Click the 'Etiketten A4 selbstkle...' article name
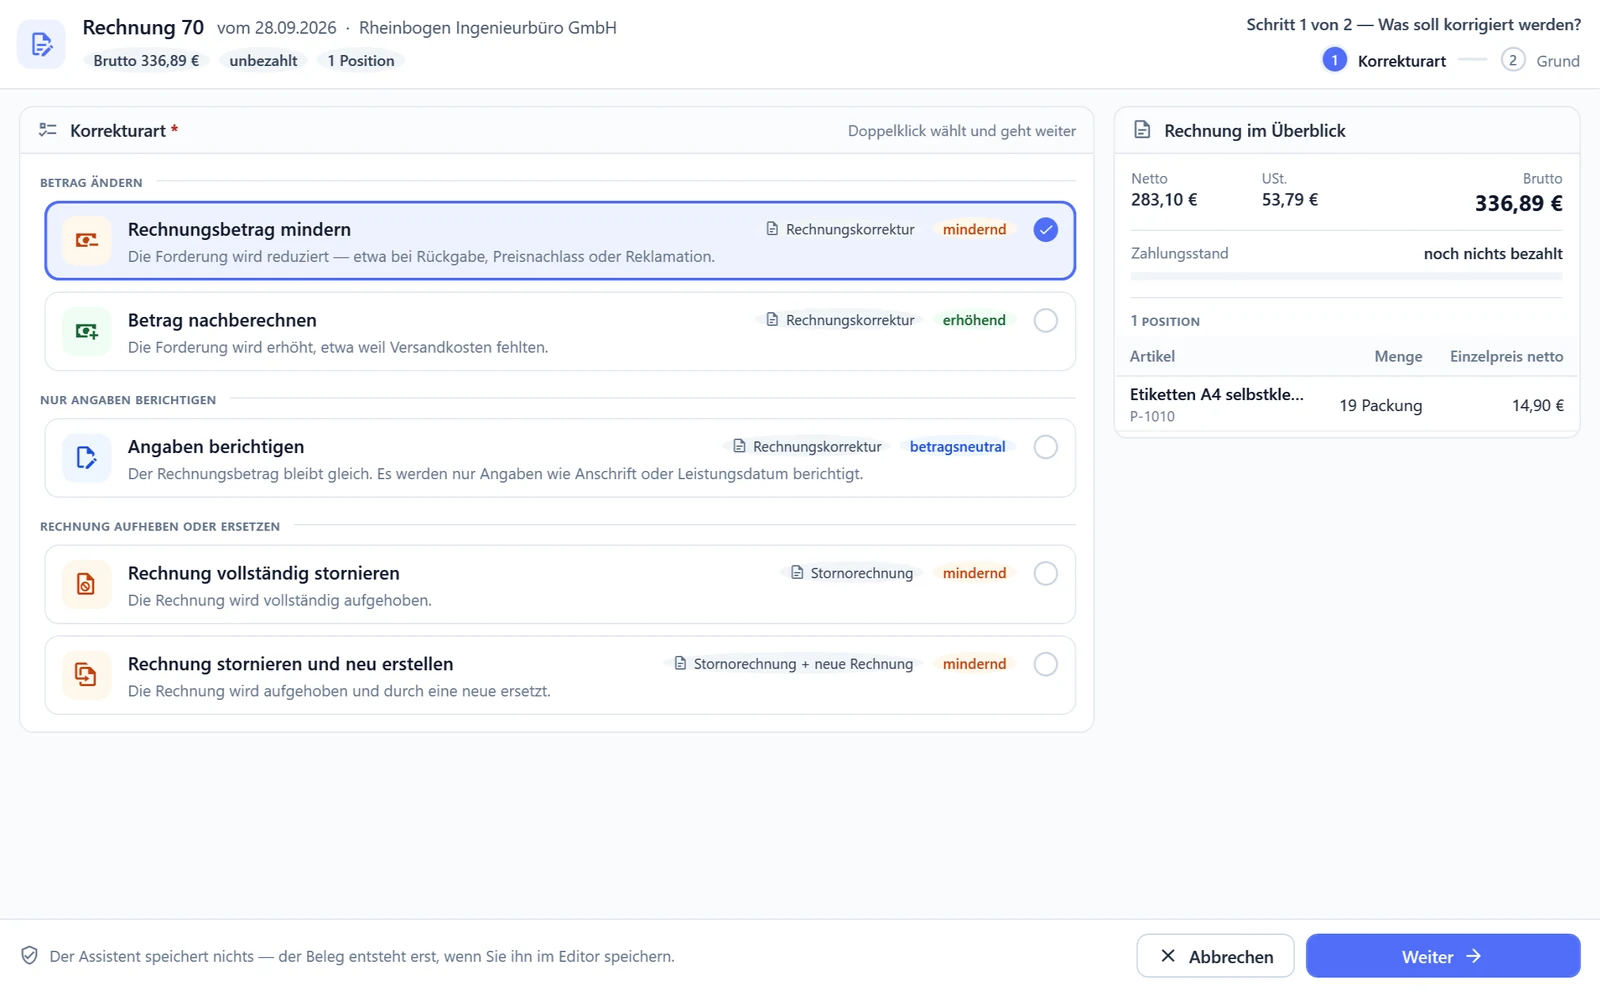 tap(1216, 395)
